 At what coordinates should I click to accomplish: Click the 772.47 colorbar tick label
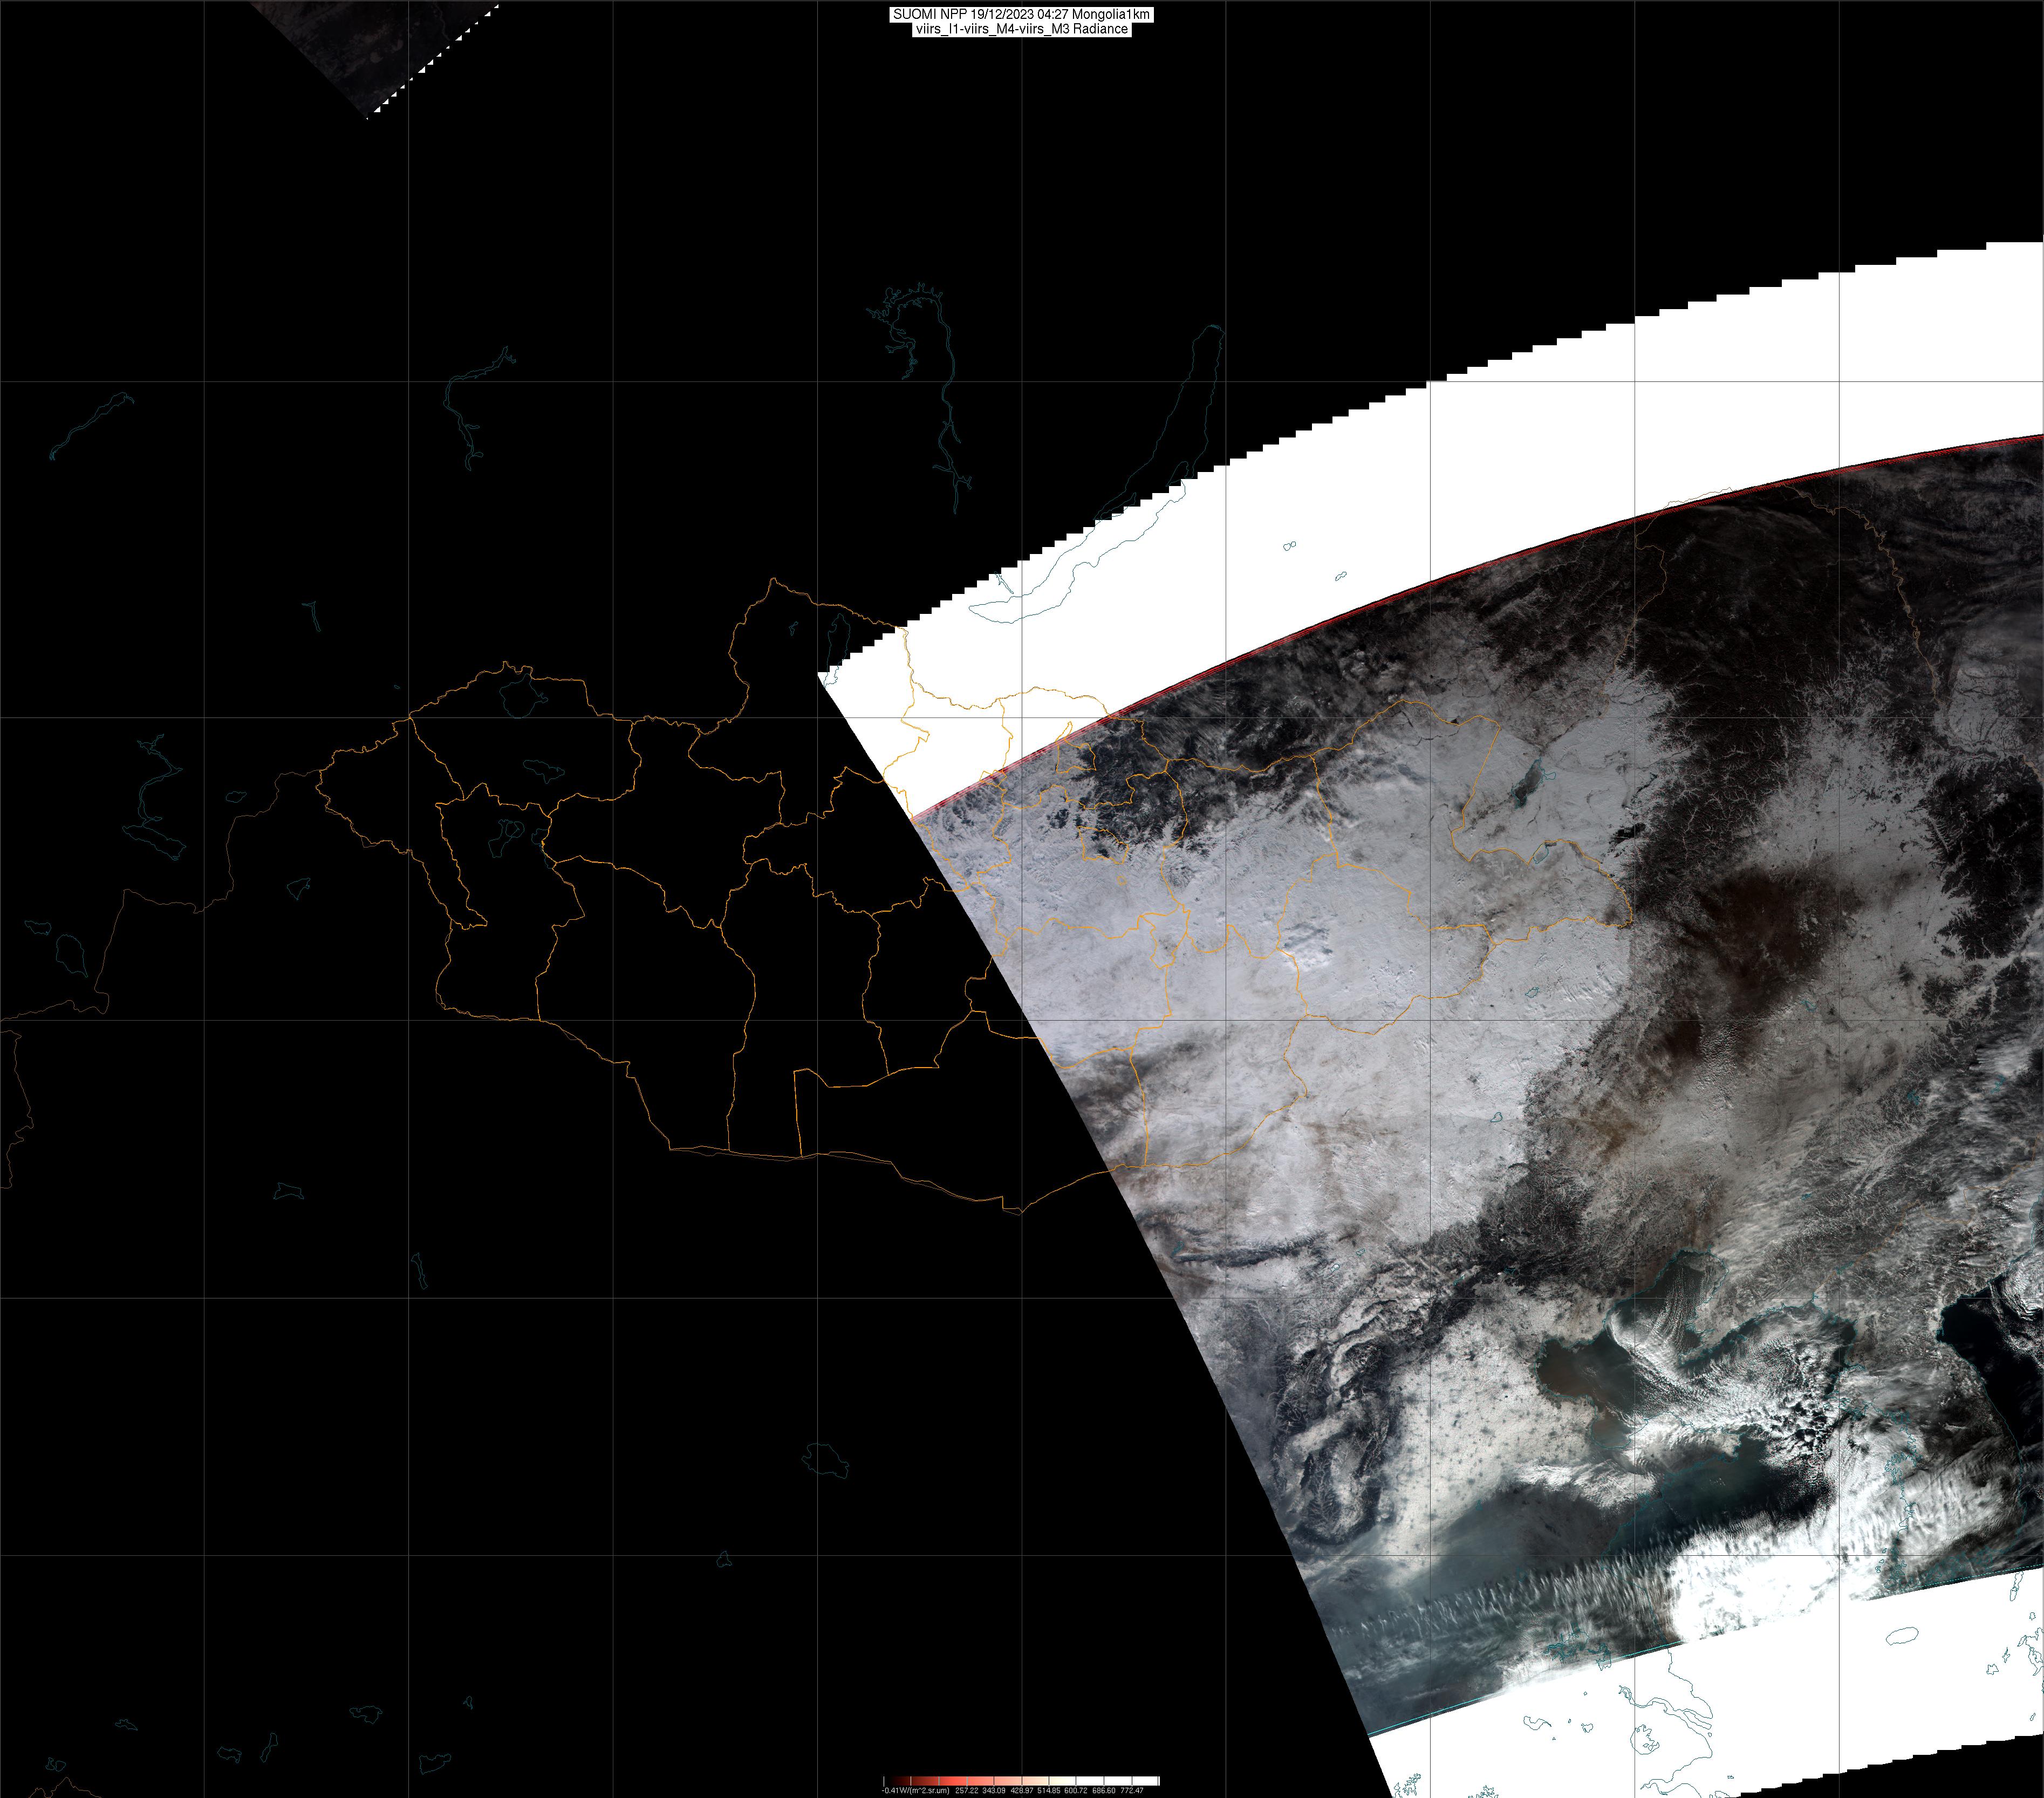point(1132,1790)
